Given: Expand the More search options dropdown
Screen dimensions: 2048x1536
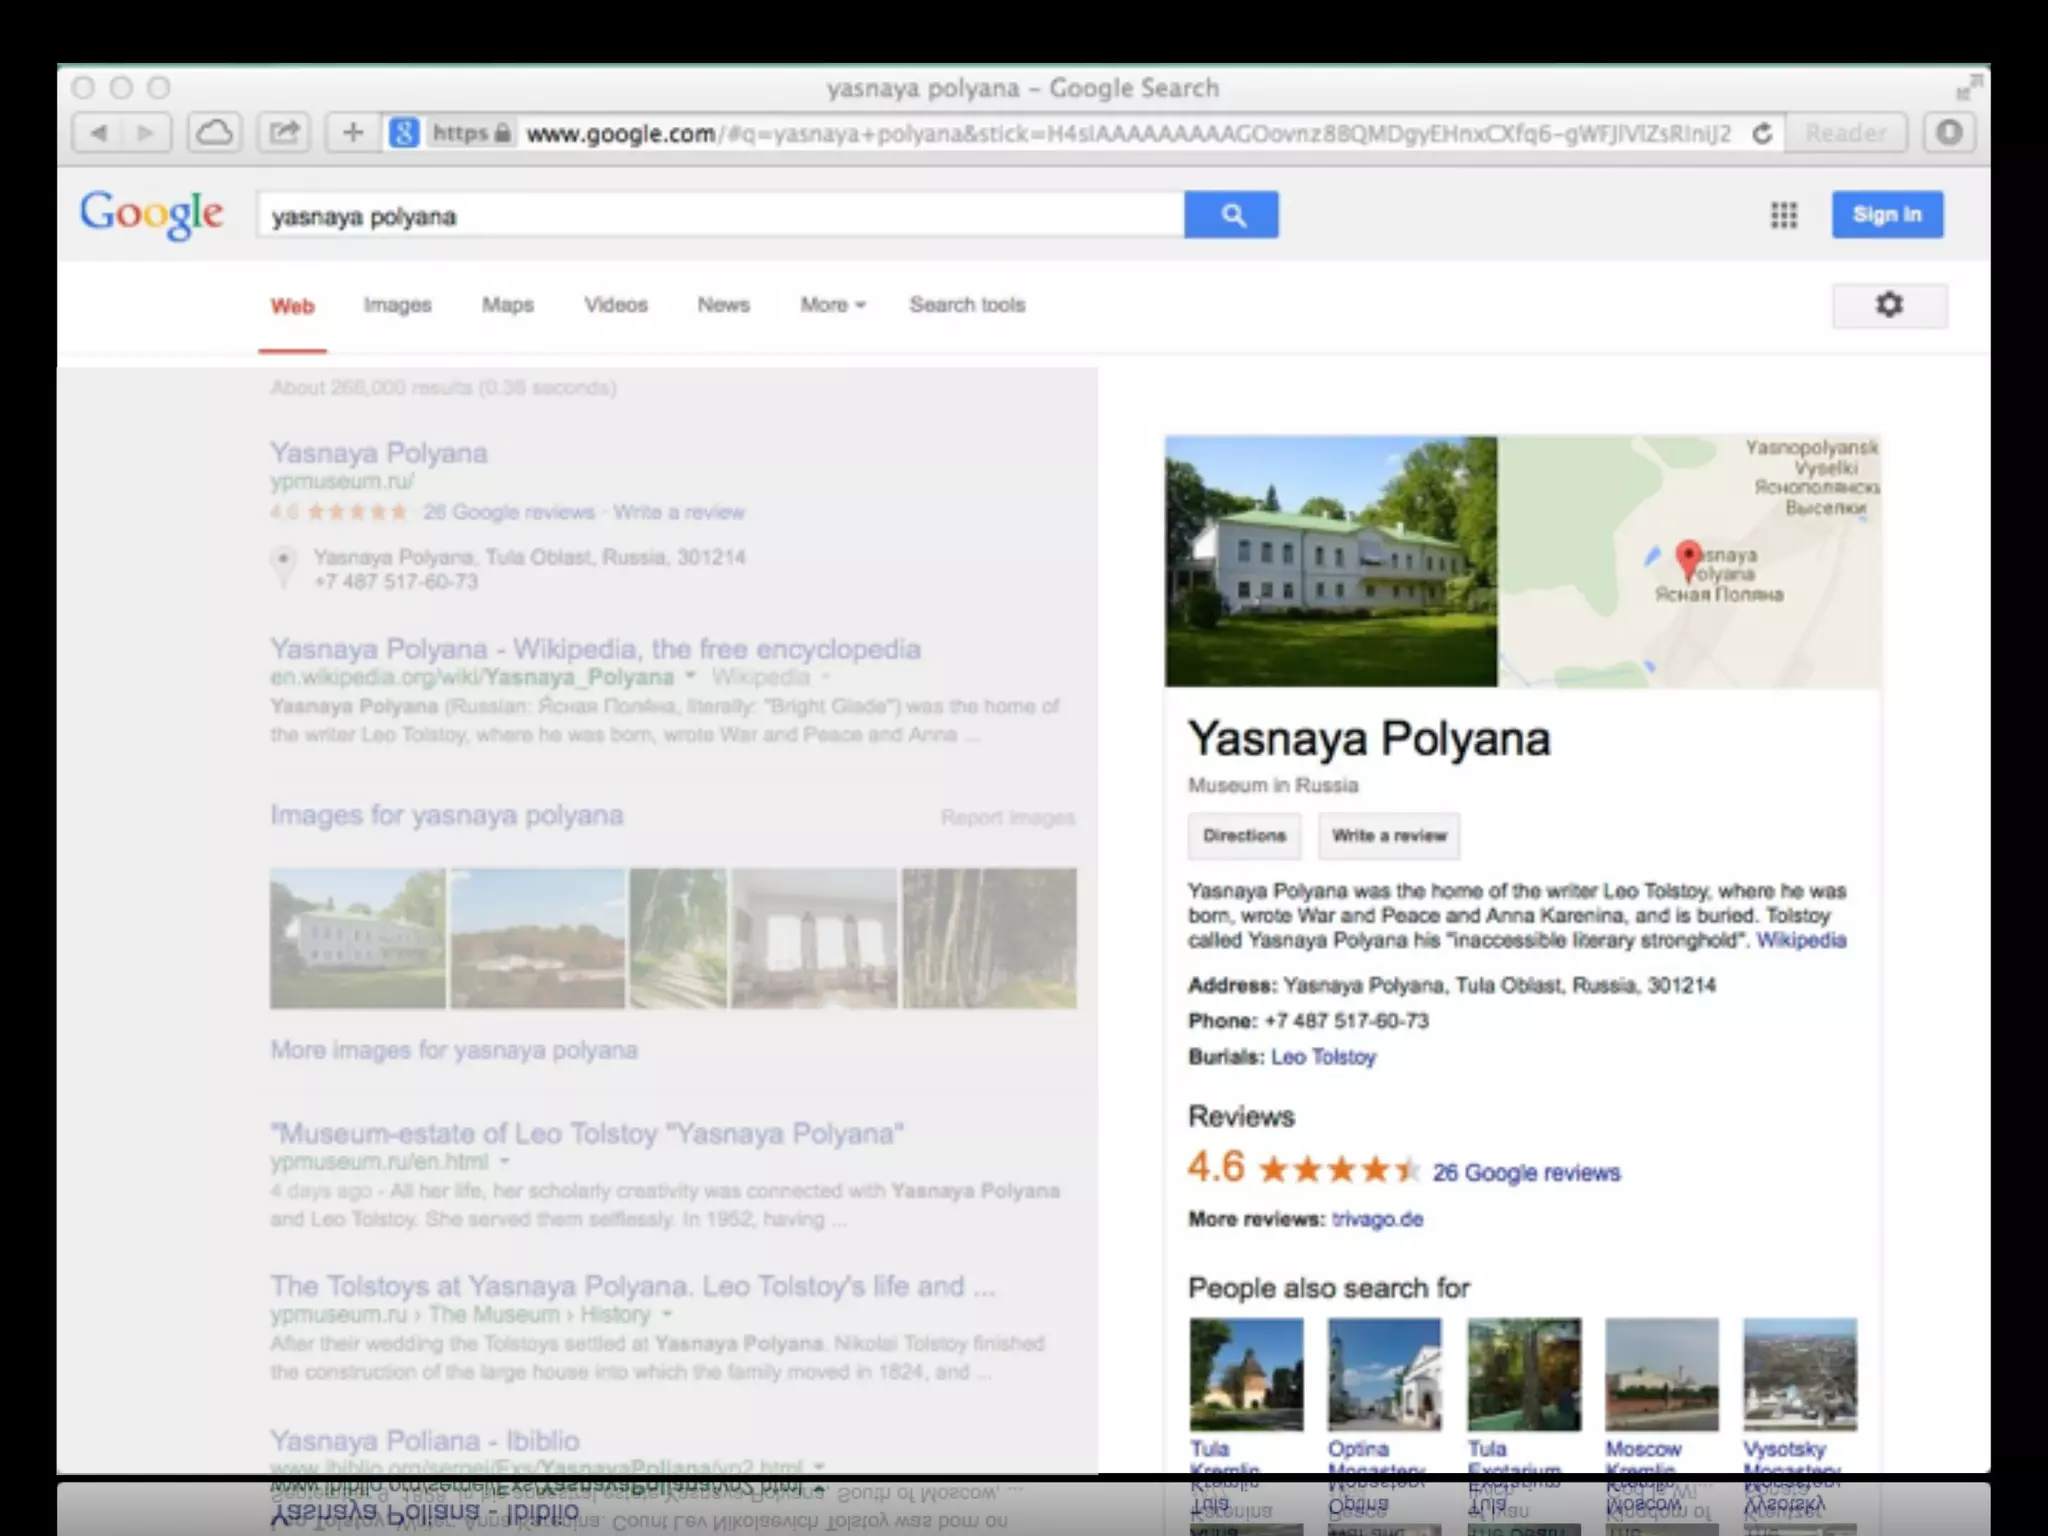Looking at the screenshot, I should [832, 305].
